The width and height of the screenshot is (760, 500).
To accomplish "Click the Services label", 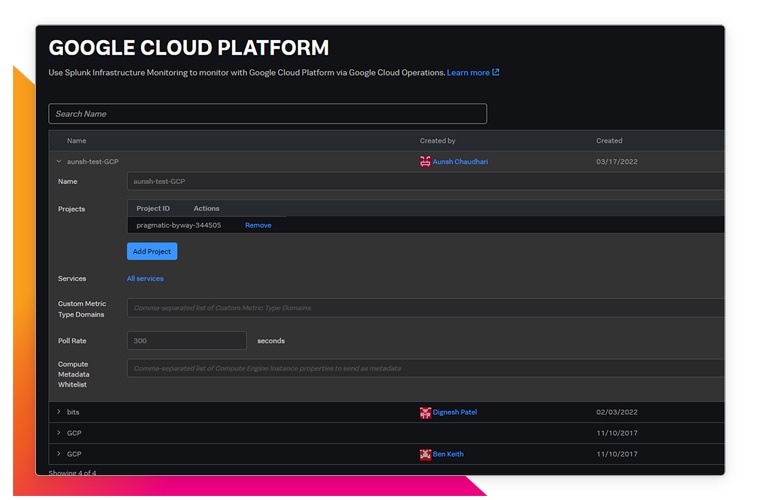I will pyautogui.click(x=72, y=279).
